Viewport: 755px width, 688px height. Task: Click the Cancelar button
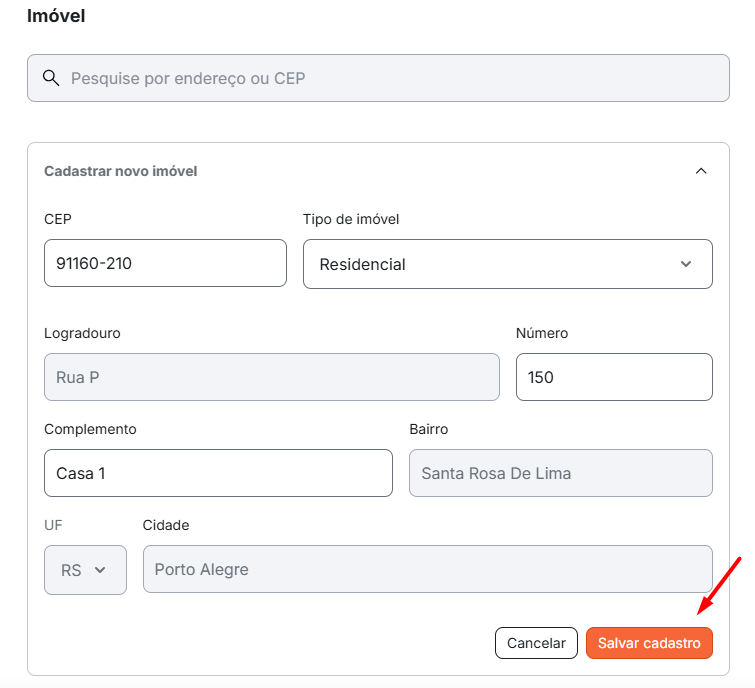click(x=536, y=643)
